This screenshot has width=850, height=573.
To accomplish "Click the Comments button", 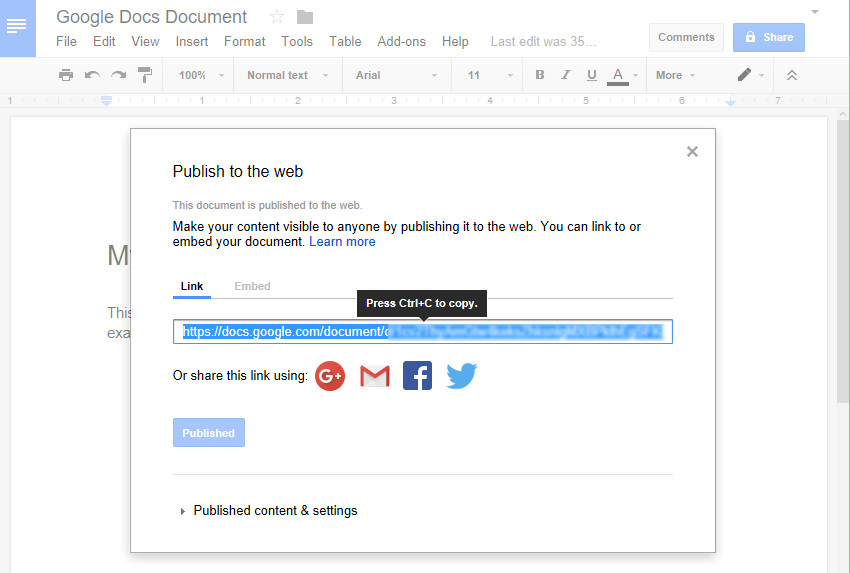I will coord(686,37).
